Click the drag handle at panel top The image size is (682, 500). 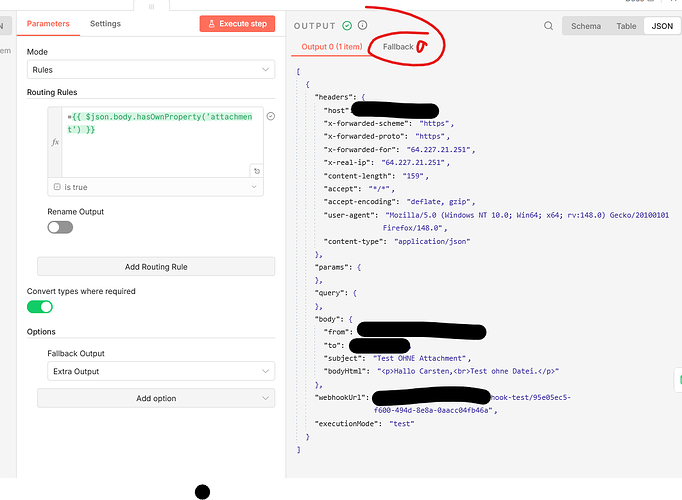click(151, 6)
